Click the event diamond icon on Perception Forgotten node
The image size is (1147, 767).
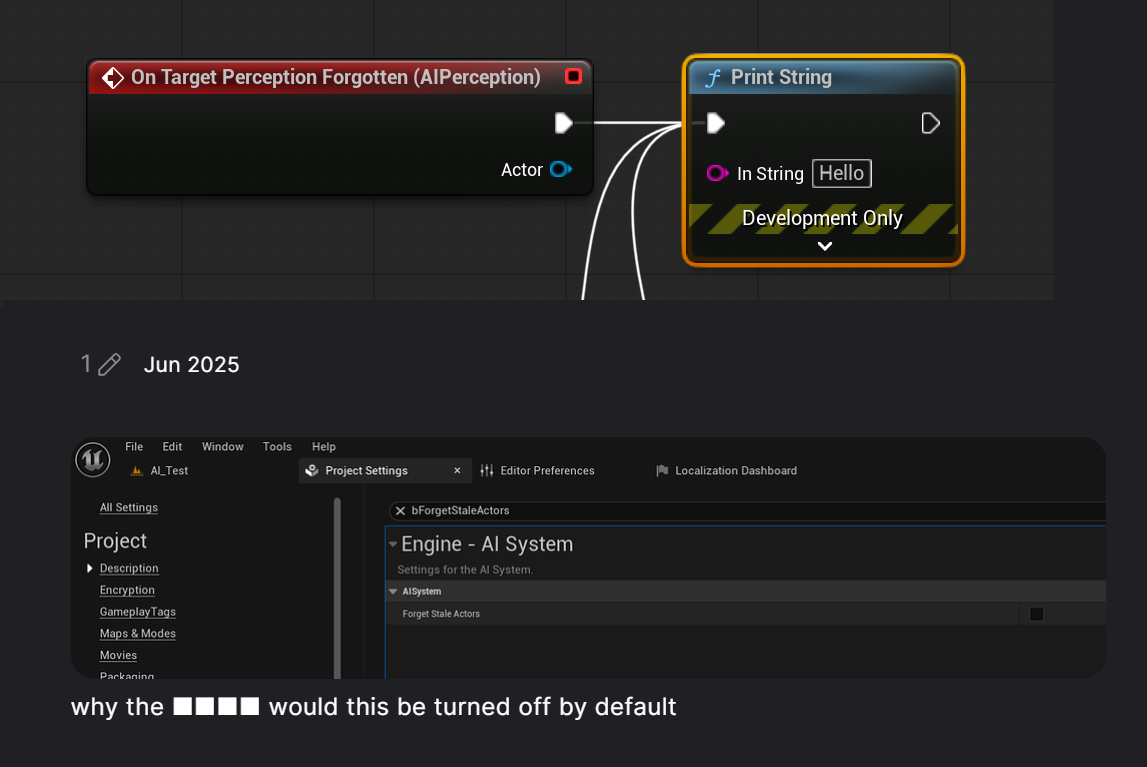[113, 78]
